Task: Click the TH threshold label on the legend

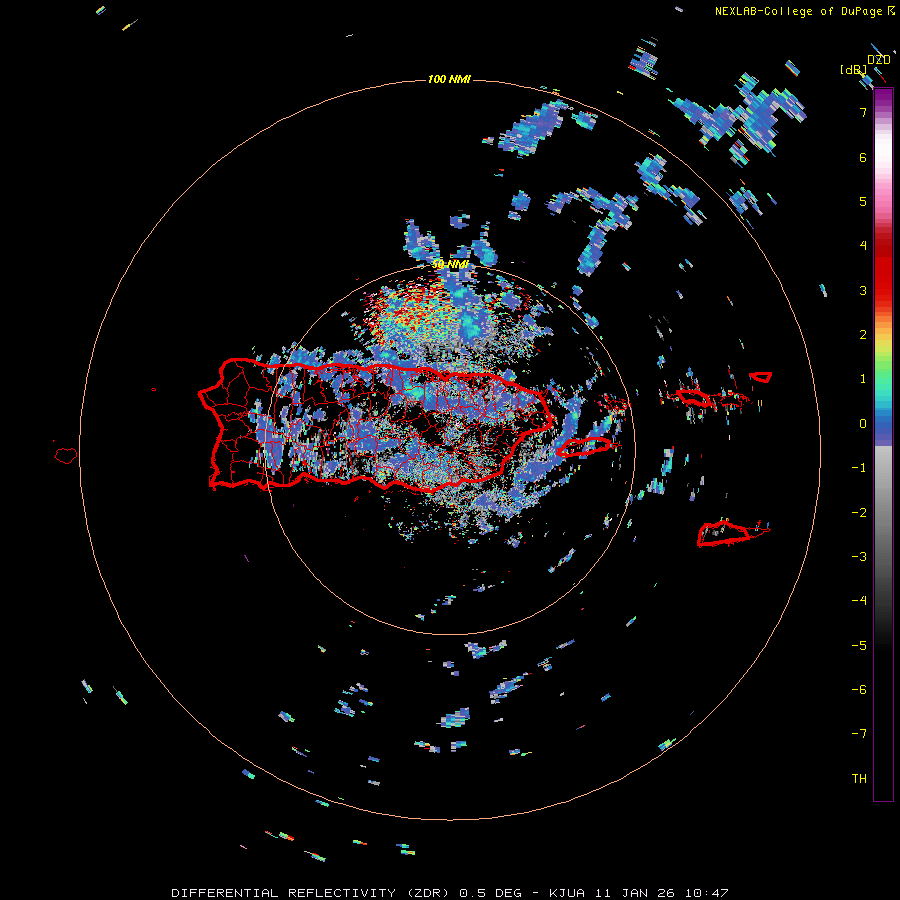Action: [859, 778]
